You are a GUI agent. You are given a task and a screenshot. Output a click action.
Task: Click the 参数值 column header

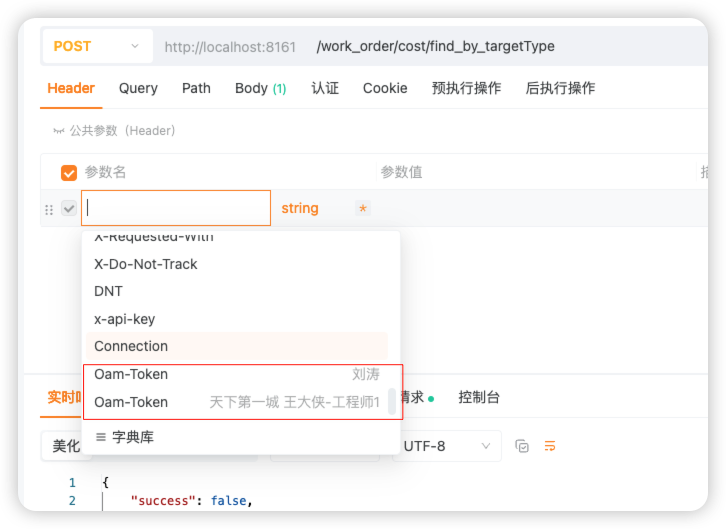coord(401,172)
